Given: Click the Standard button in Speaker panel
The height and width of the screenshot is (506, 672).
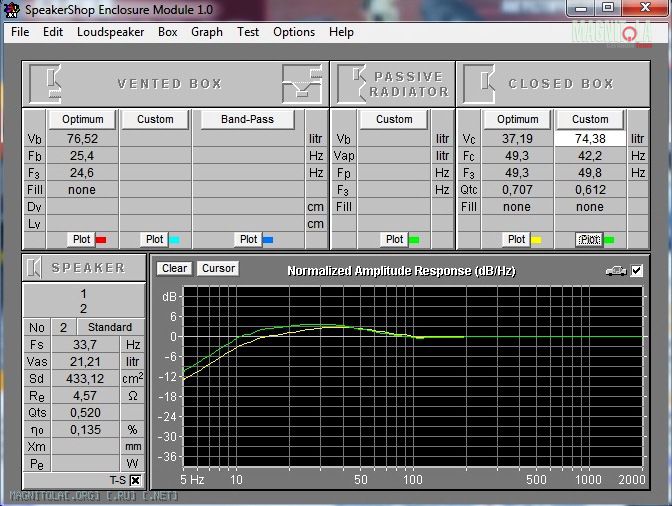Looking at the screenshot, I should 110,327.
